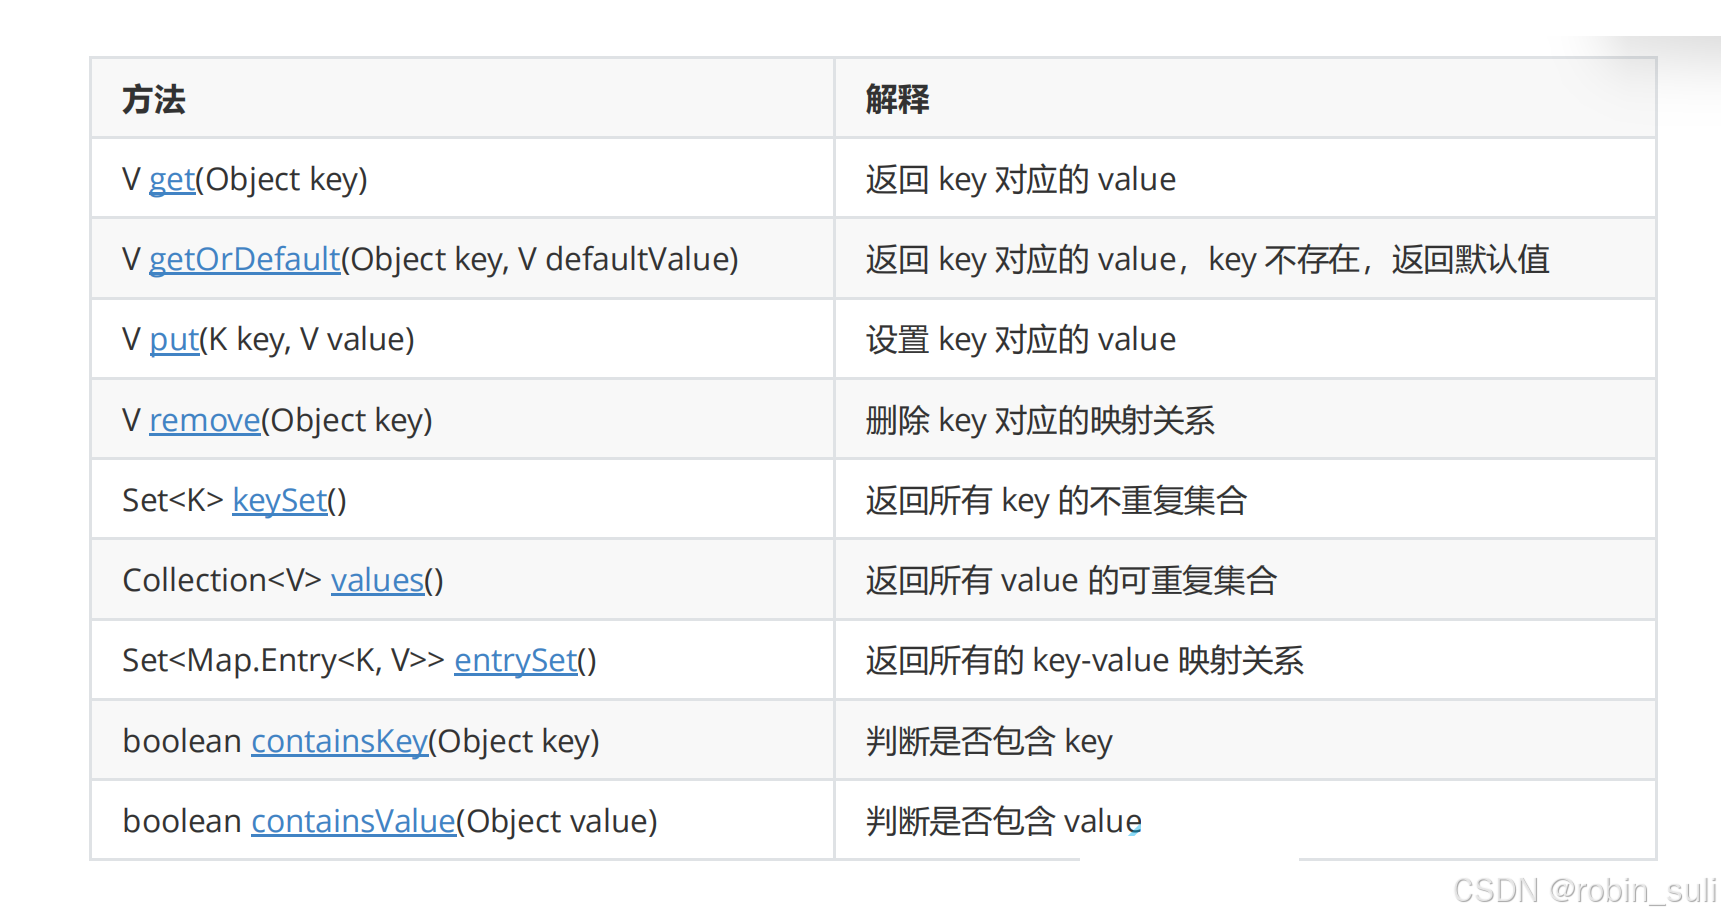Image resolution: width=1721 pixels, height=920 pixels.
Task: Click the '设置 key 对应的 value' cell
Action: [x=1245, y=339]
